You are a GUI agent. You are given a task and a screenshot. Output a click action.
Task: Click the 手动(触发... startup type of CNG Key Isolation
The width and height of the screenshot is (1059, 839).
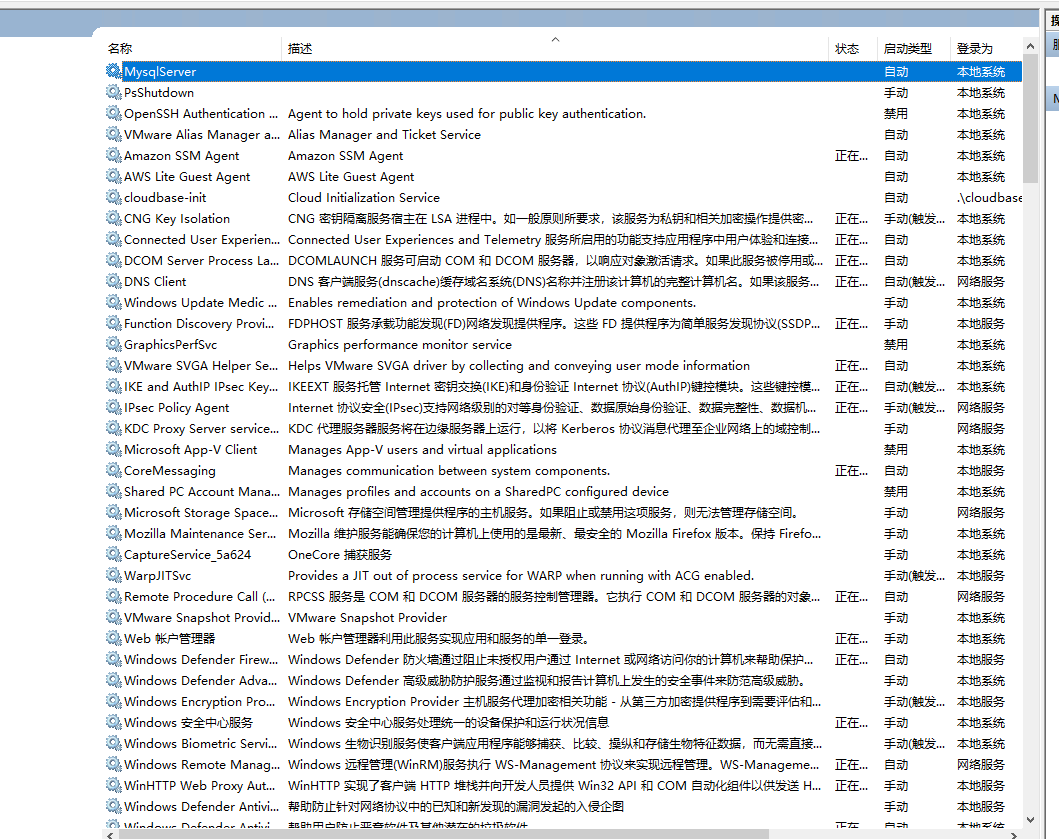pyautogui.click(x=914, y=218)
